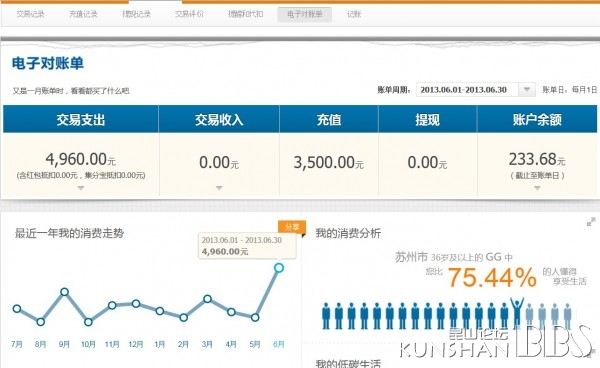Select the 10月 data point on chart
600x368 pixels.
pos(88,322)
